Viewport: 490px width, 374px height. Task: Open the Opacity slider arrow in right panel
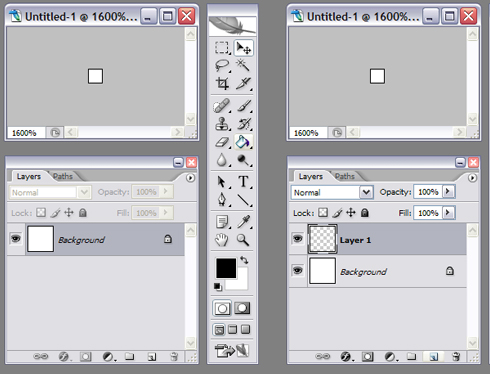[x=448, y=192]
